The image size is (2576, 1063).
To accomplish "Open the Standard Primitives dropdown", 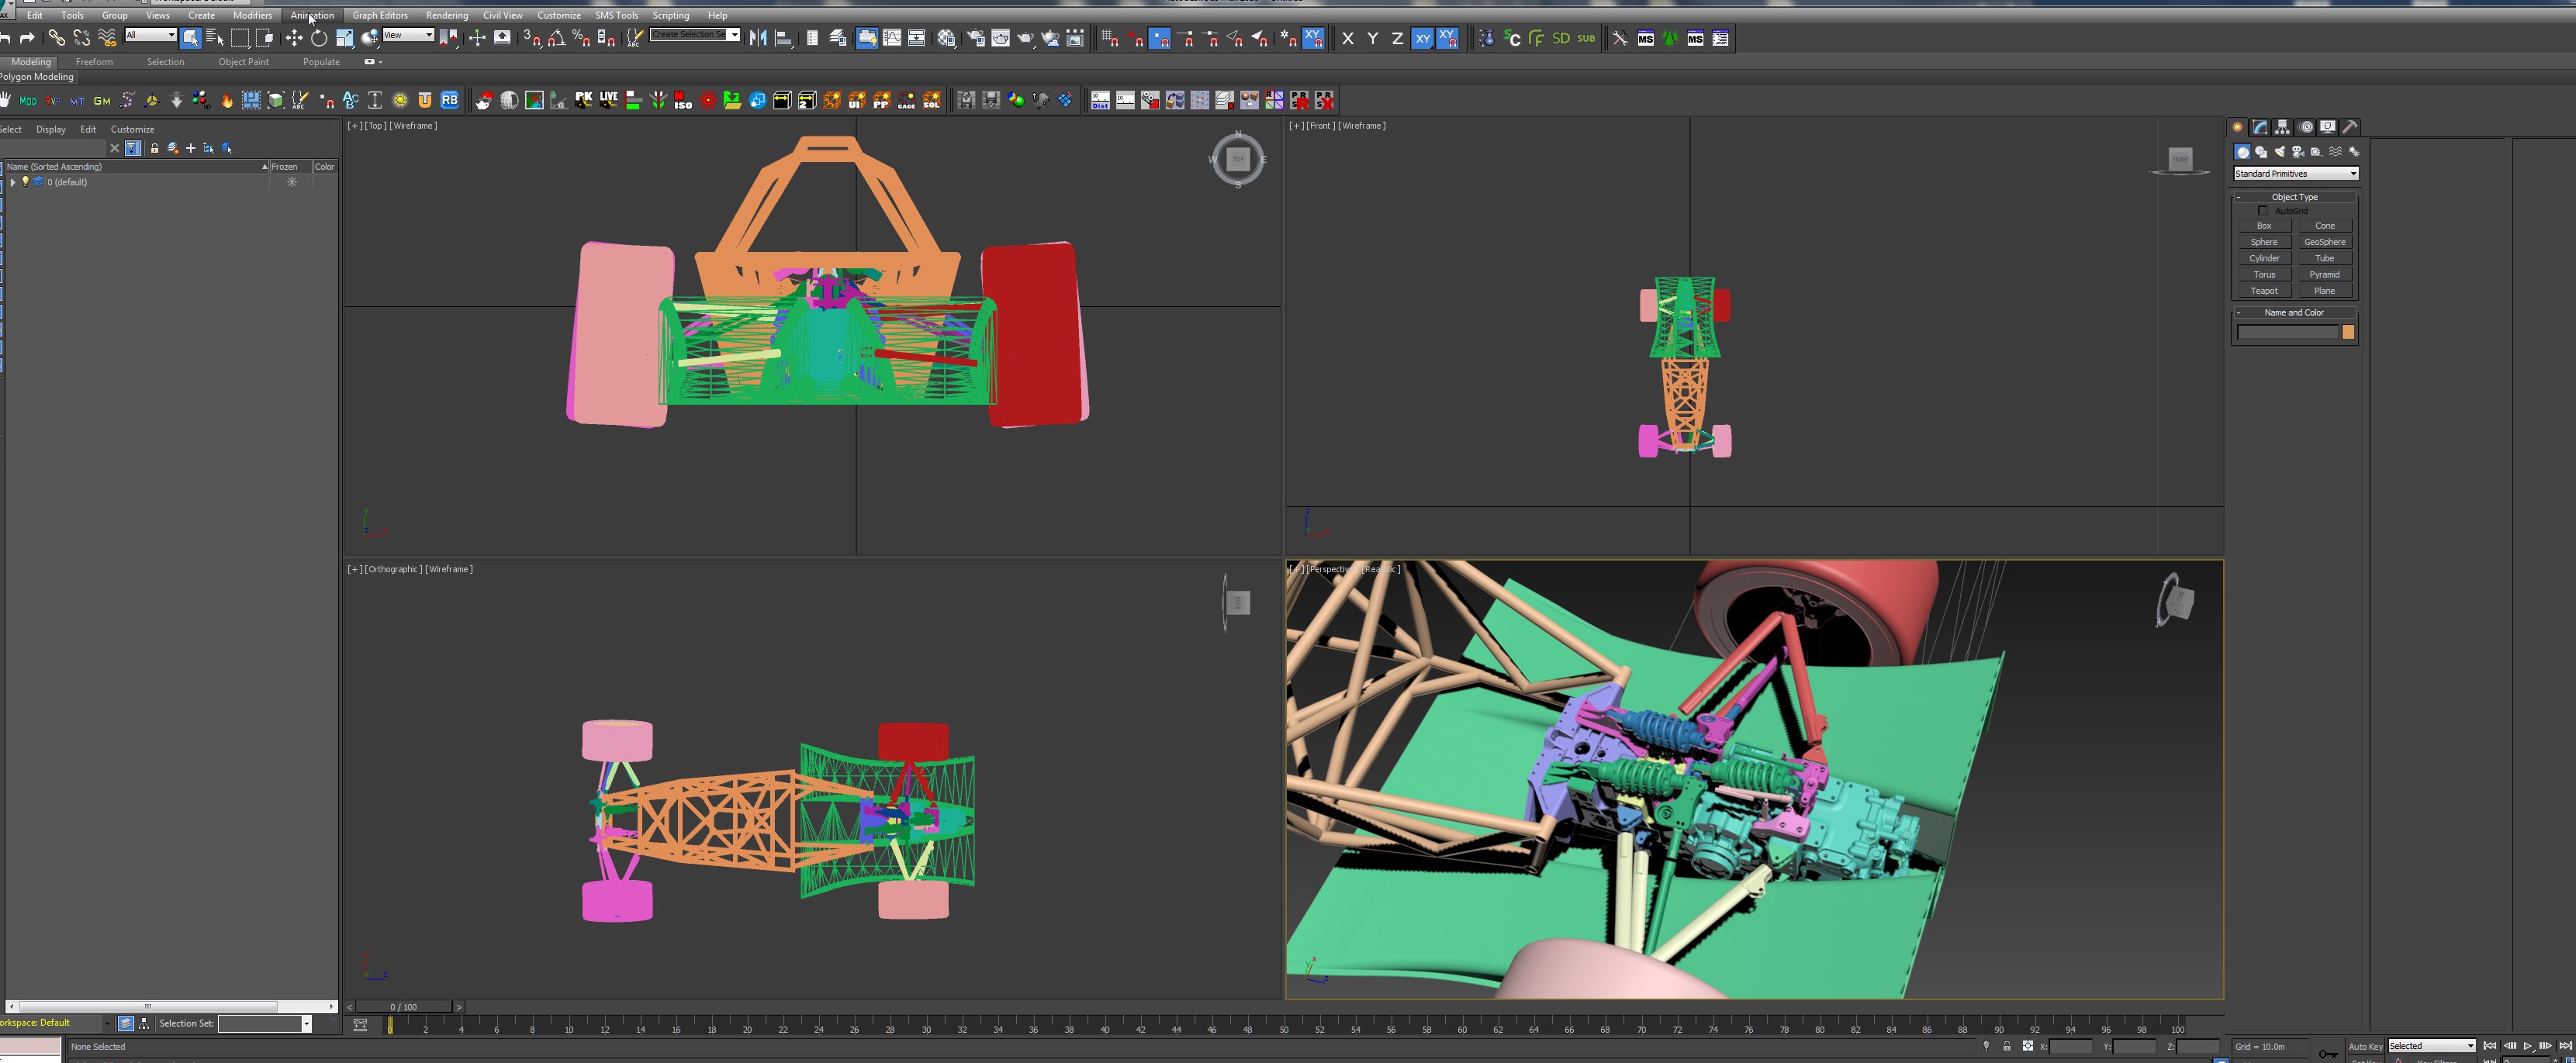I will (2295, 174).
